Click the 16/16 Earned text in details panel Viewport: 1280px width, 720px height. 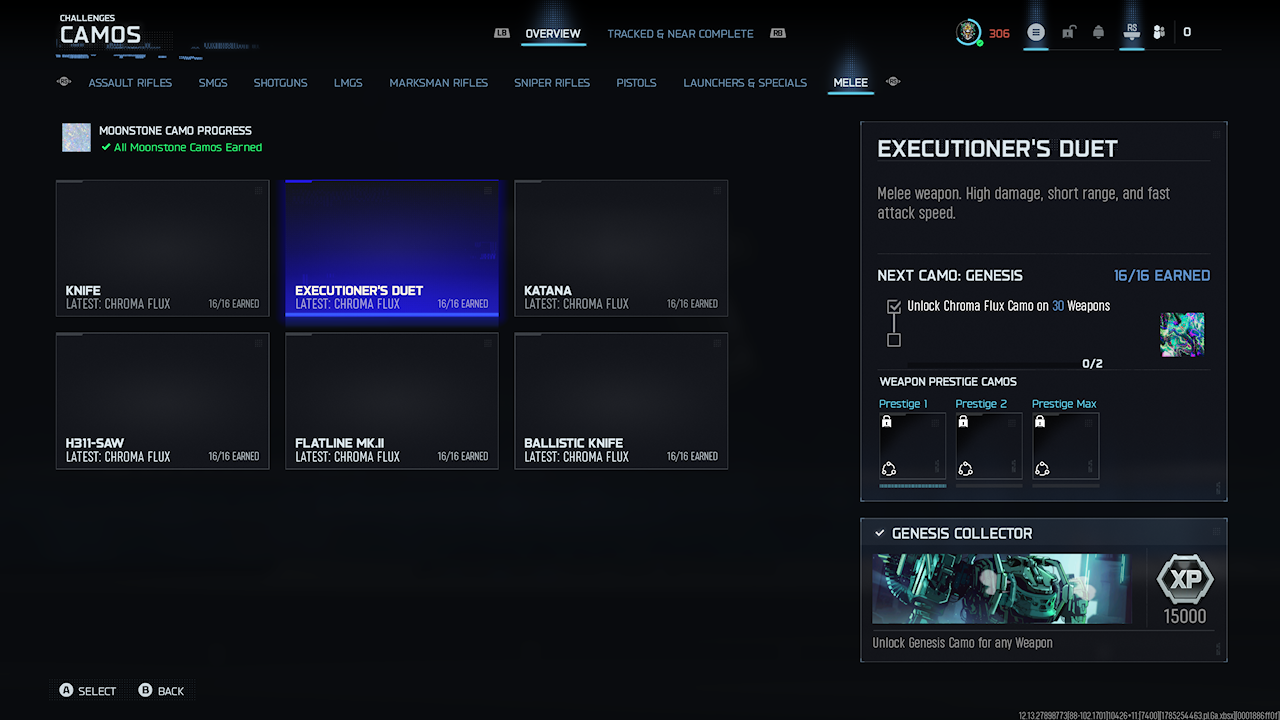click(x=1162, y=275)
